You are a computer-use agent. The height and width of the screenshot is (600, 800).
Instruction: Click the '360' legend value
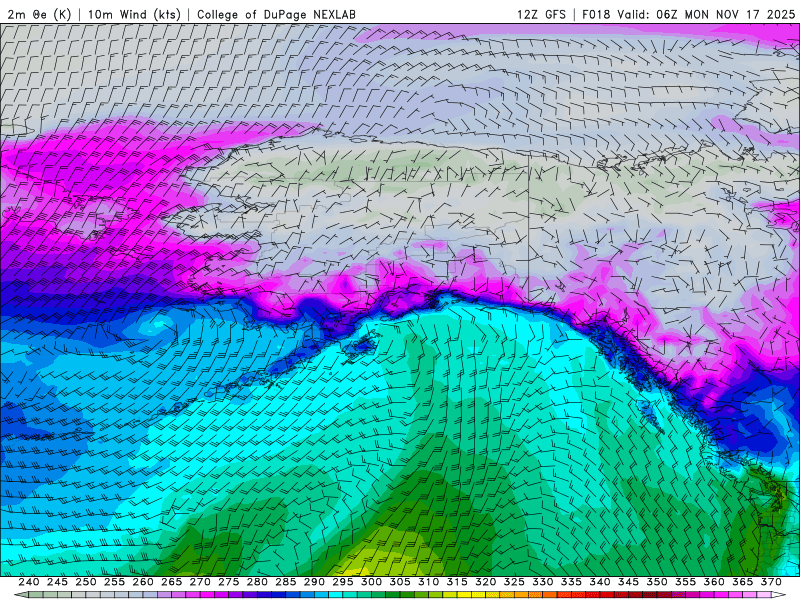[x=714, y=582]
